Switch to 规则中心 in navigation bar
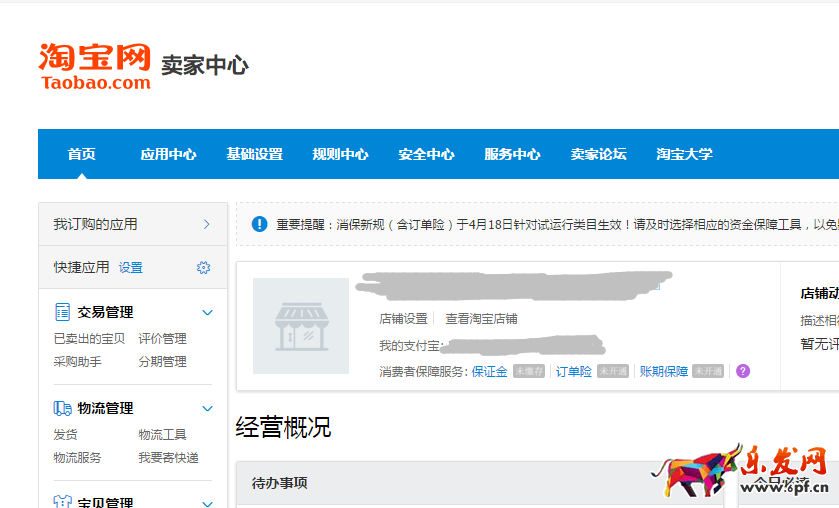Screen dimensions: 839x508 click(340, 154)
